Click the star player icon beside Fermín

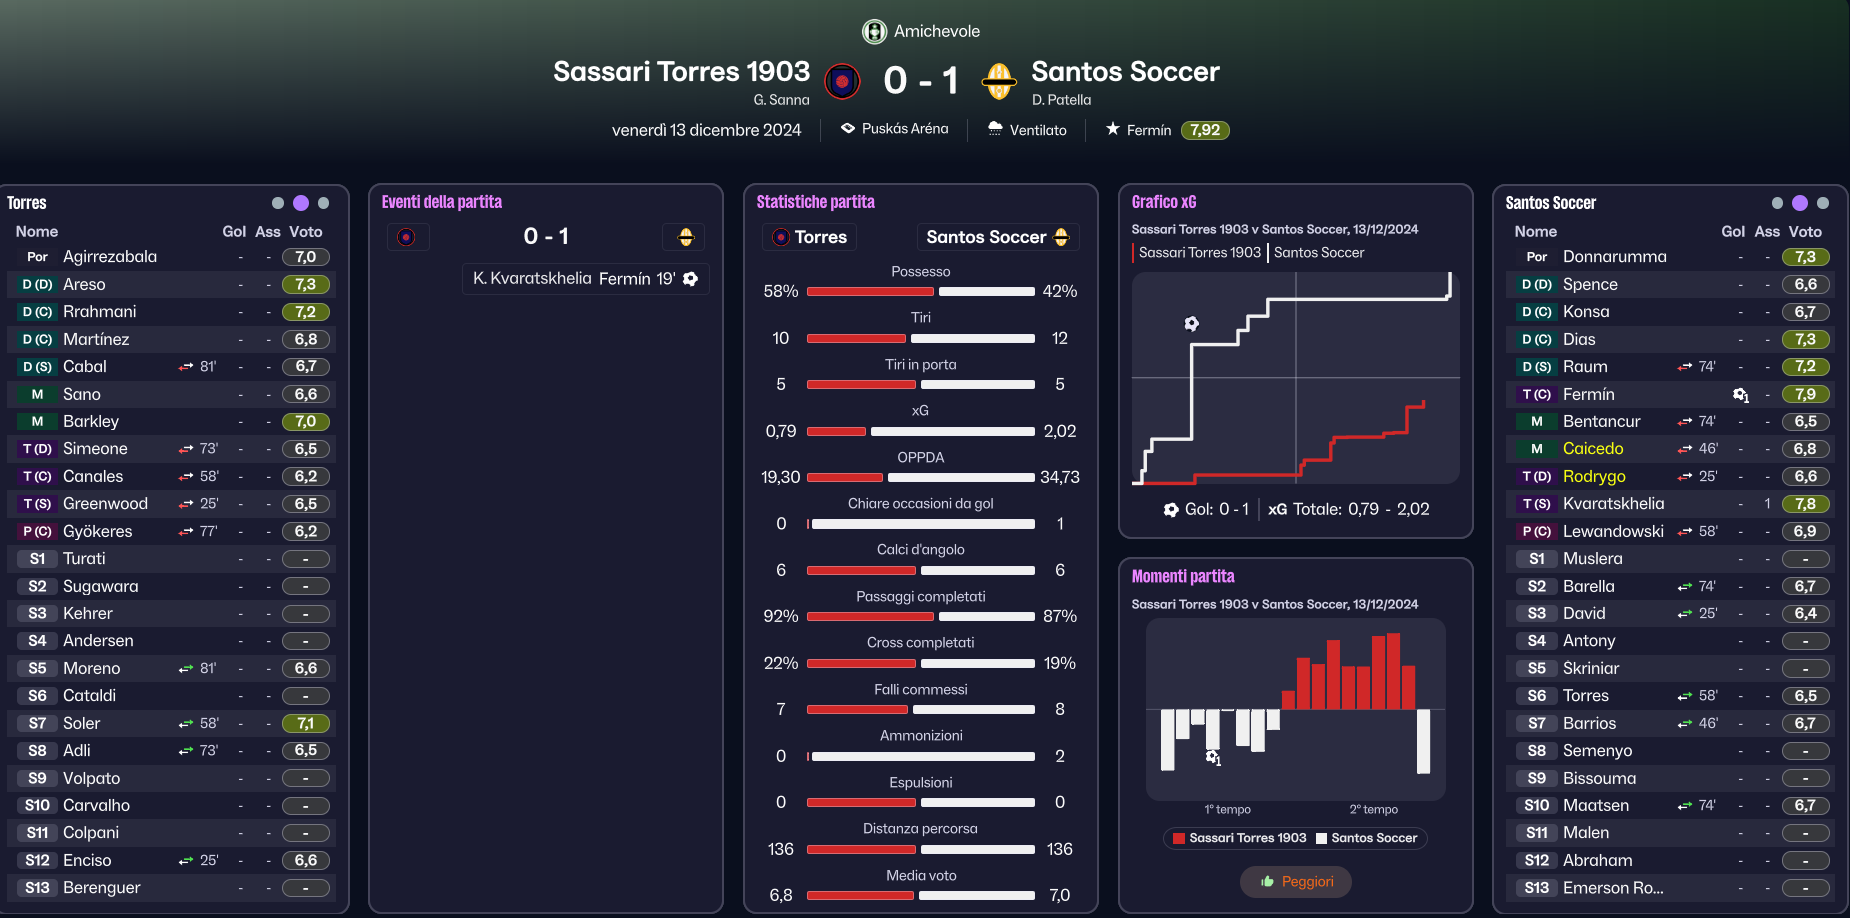point(1112,129)
